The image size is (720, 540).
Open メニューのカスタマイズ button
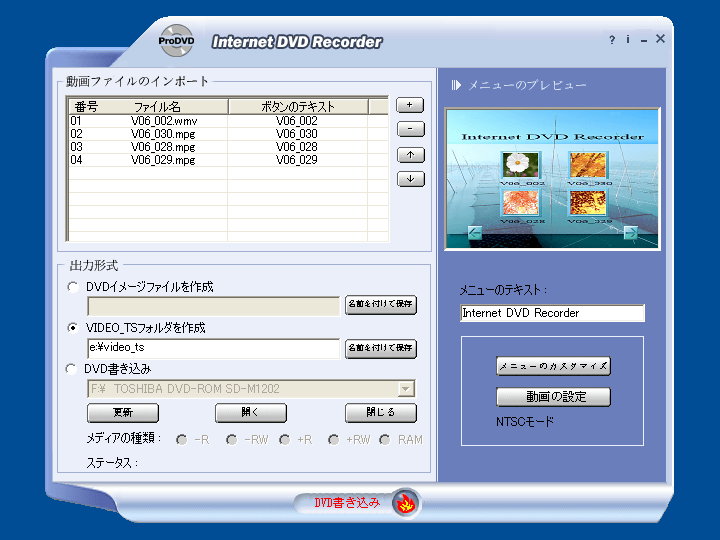(x=553, y=366)
